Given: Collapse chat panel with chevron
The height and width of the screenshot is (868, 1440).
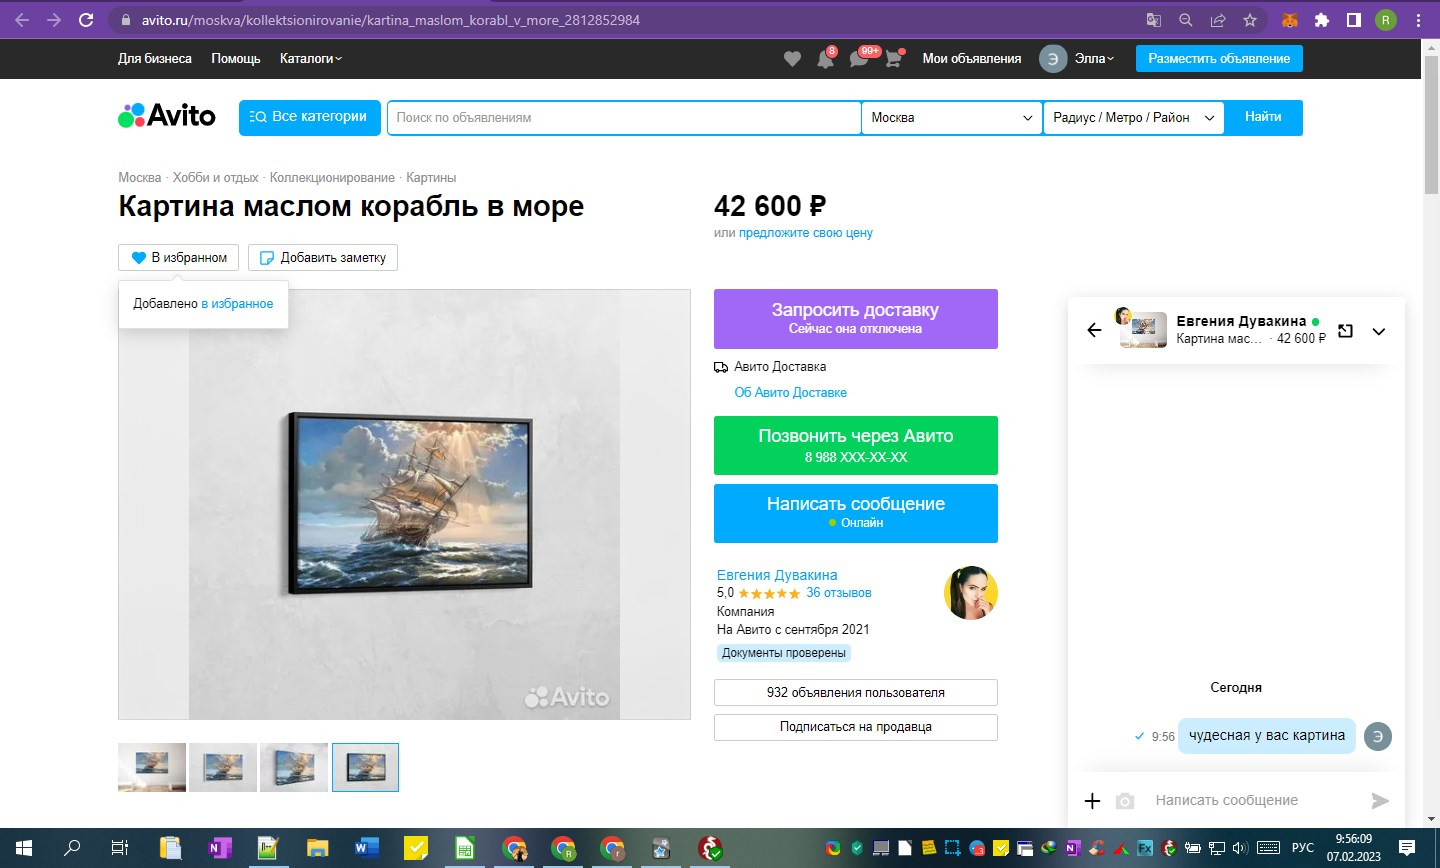Looking at the screenshot, I should 1379,331.
